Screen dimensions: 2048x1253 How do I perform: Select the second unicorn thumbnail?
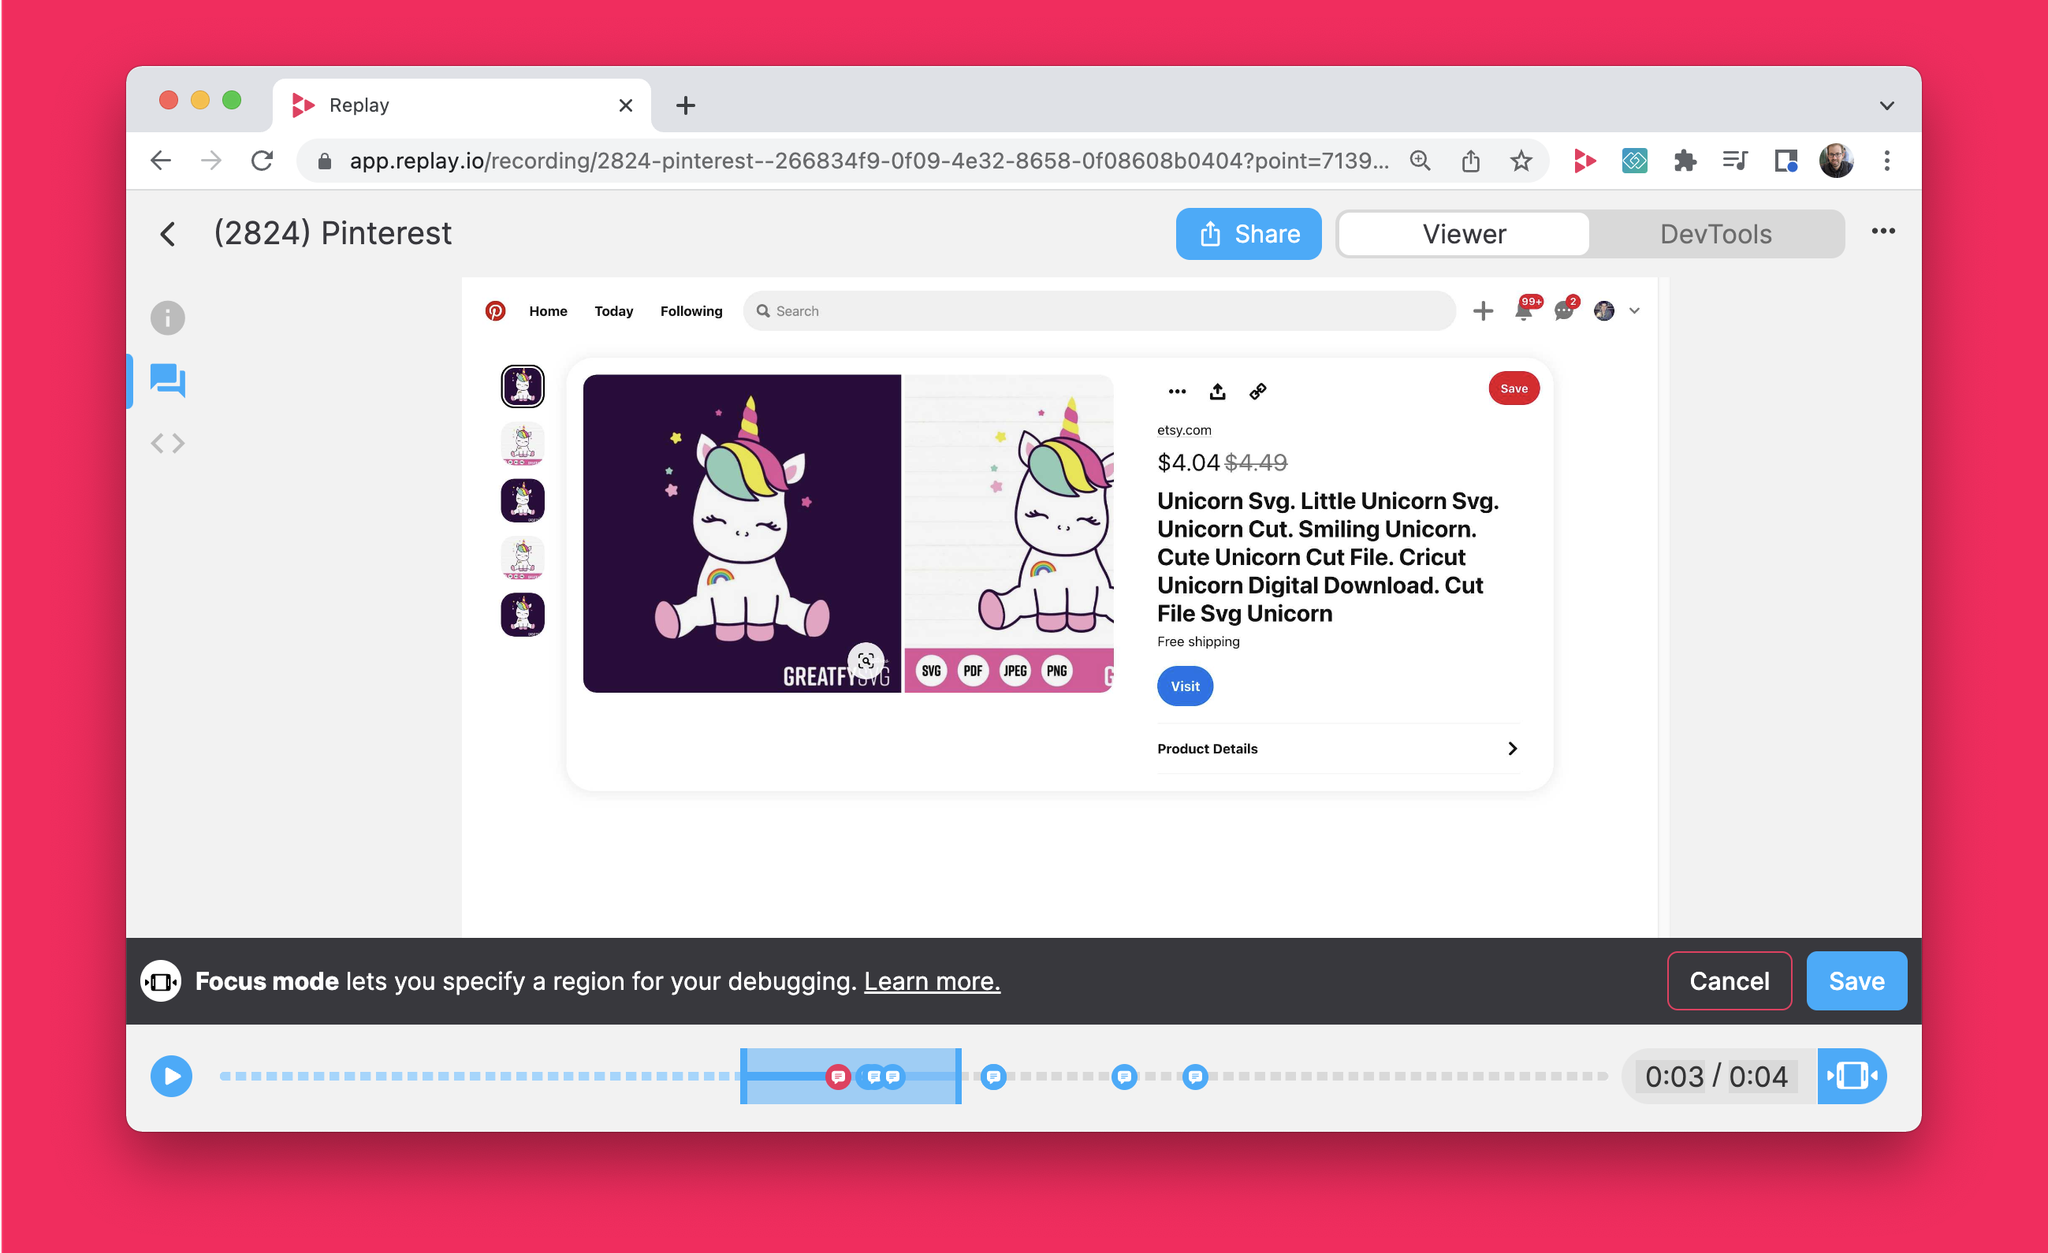(x=522, y=443)
